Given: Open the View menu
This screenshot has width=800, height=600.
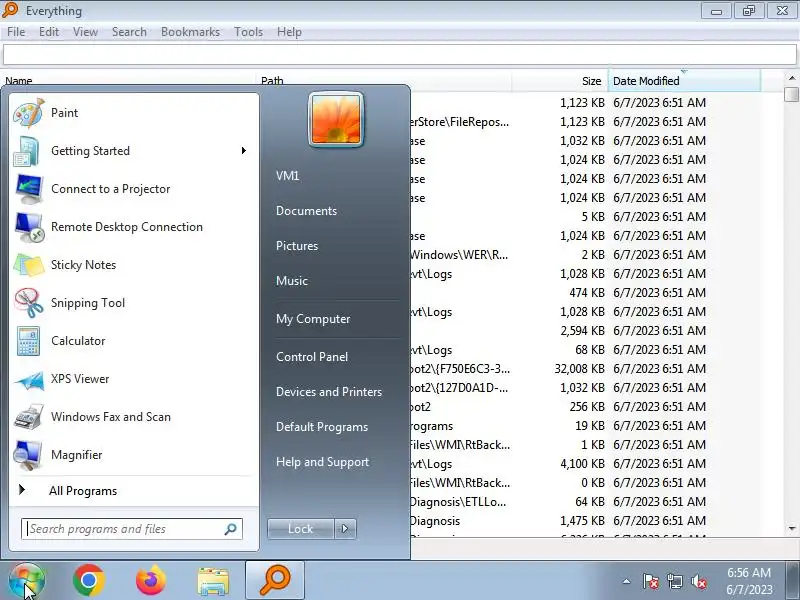Looking at the screenshot, I should point(85,32).
